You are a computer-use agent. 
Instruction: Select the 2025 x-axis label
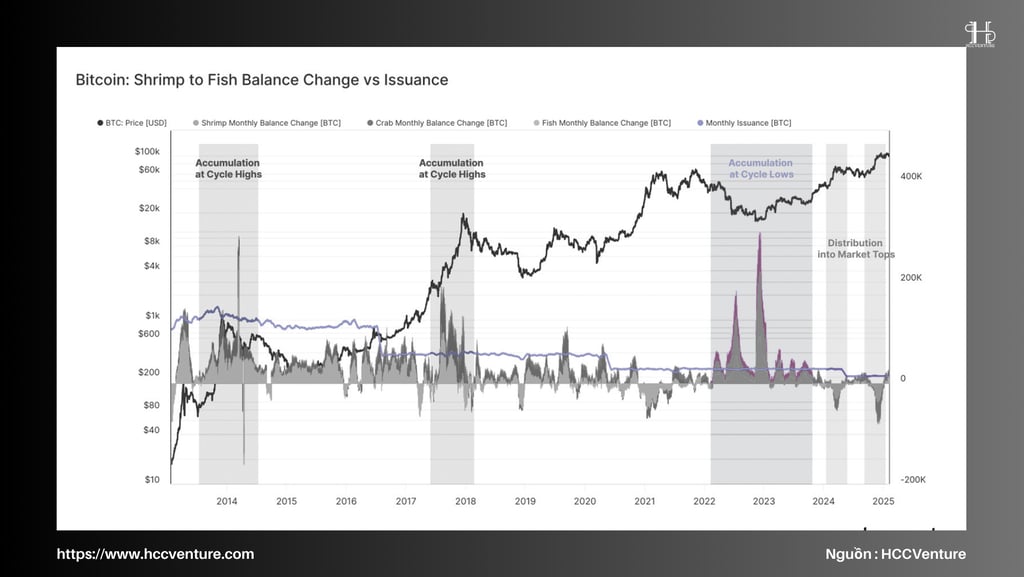(x=884, y=501)
